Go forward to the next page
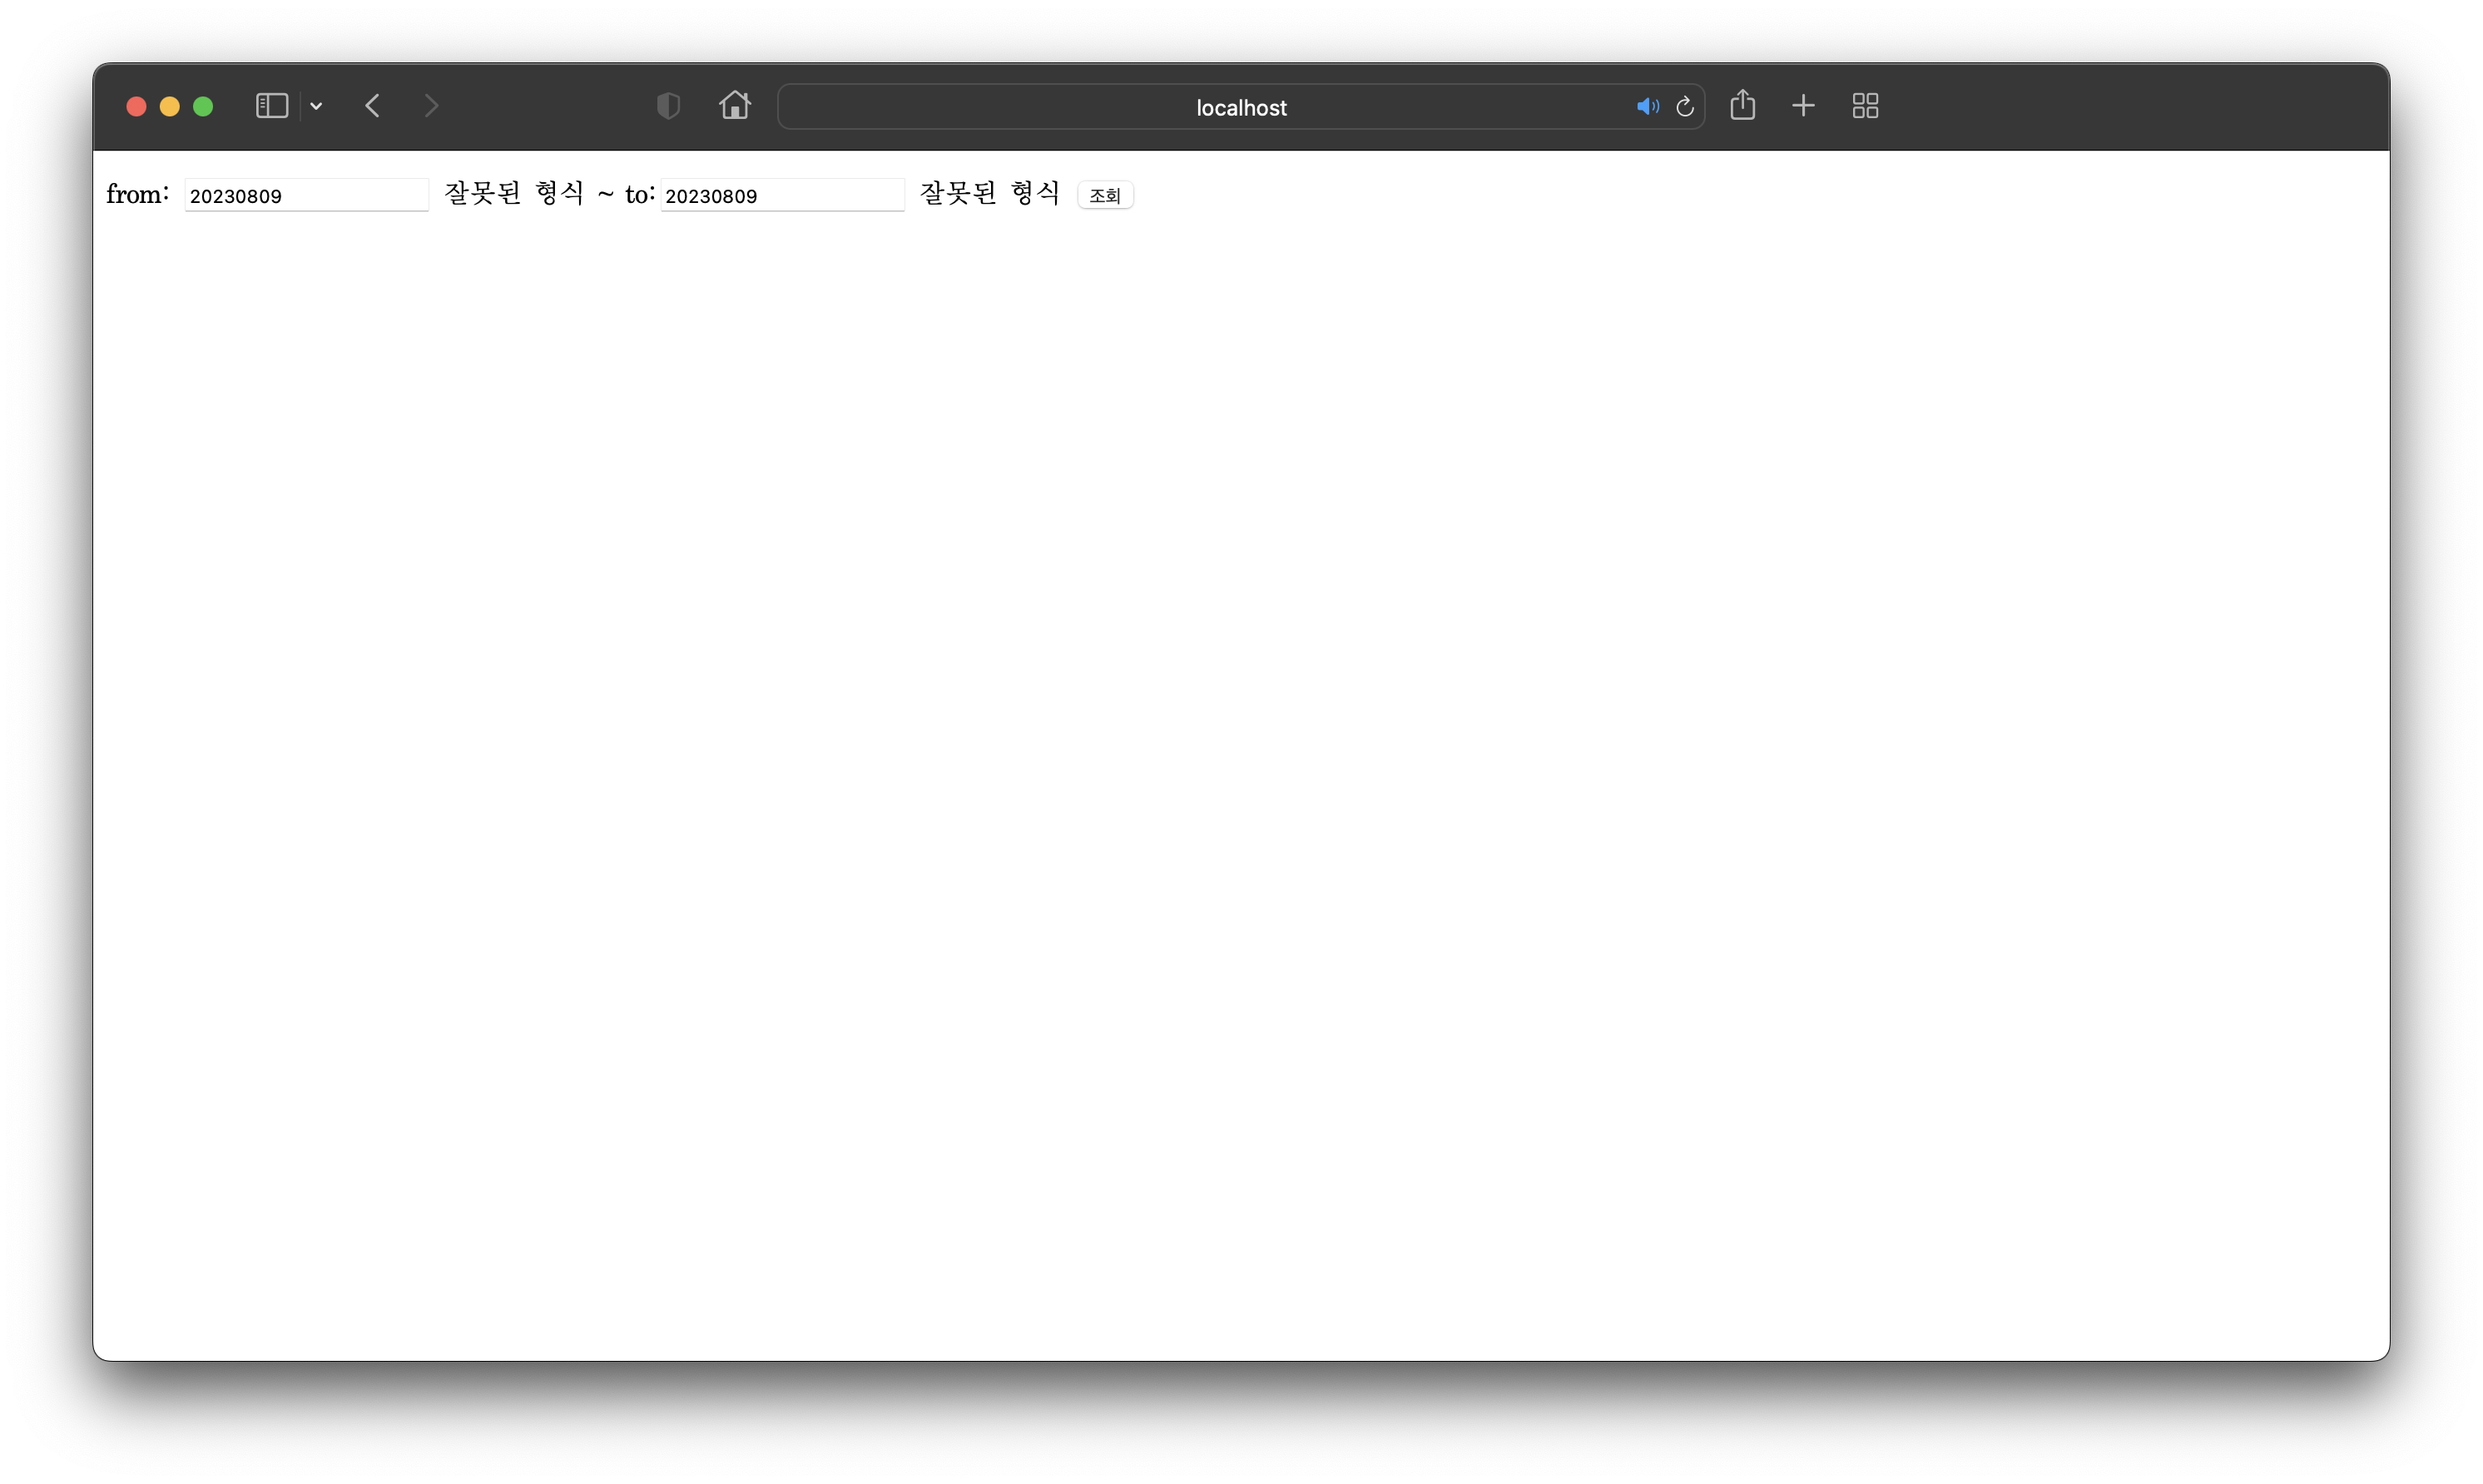Screen dimensions: 2483x1484 click(x=431, y=106)
